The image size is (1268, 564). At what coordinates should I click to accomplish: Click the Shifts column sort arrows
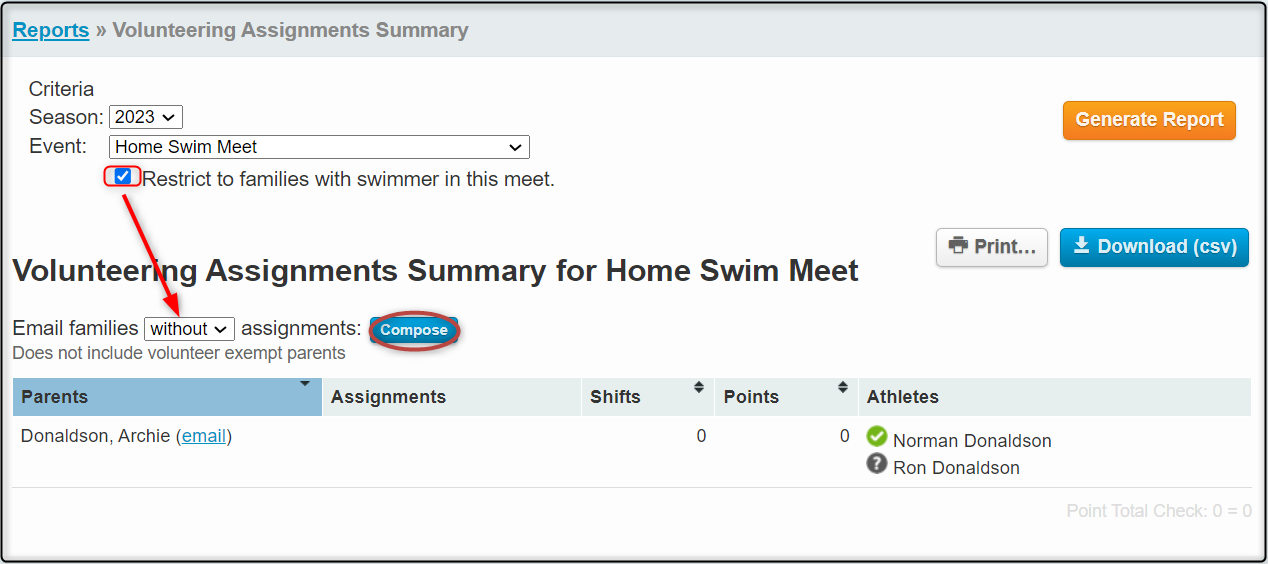pos(699,388)
